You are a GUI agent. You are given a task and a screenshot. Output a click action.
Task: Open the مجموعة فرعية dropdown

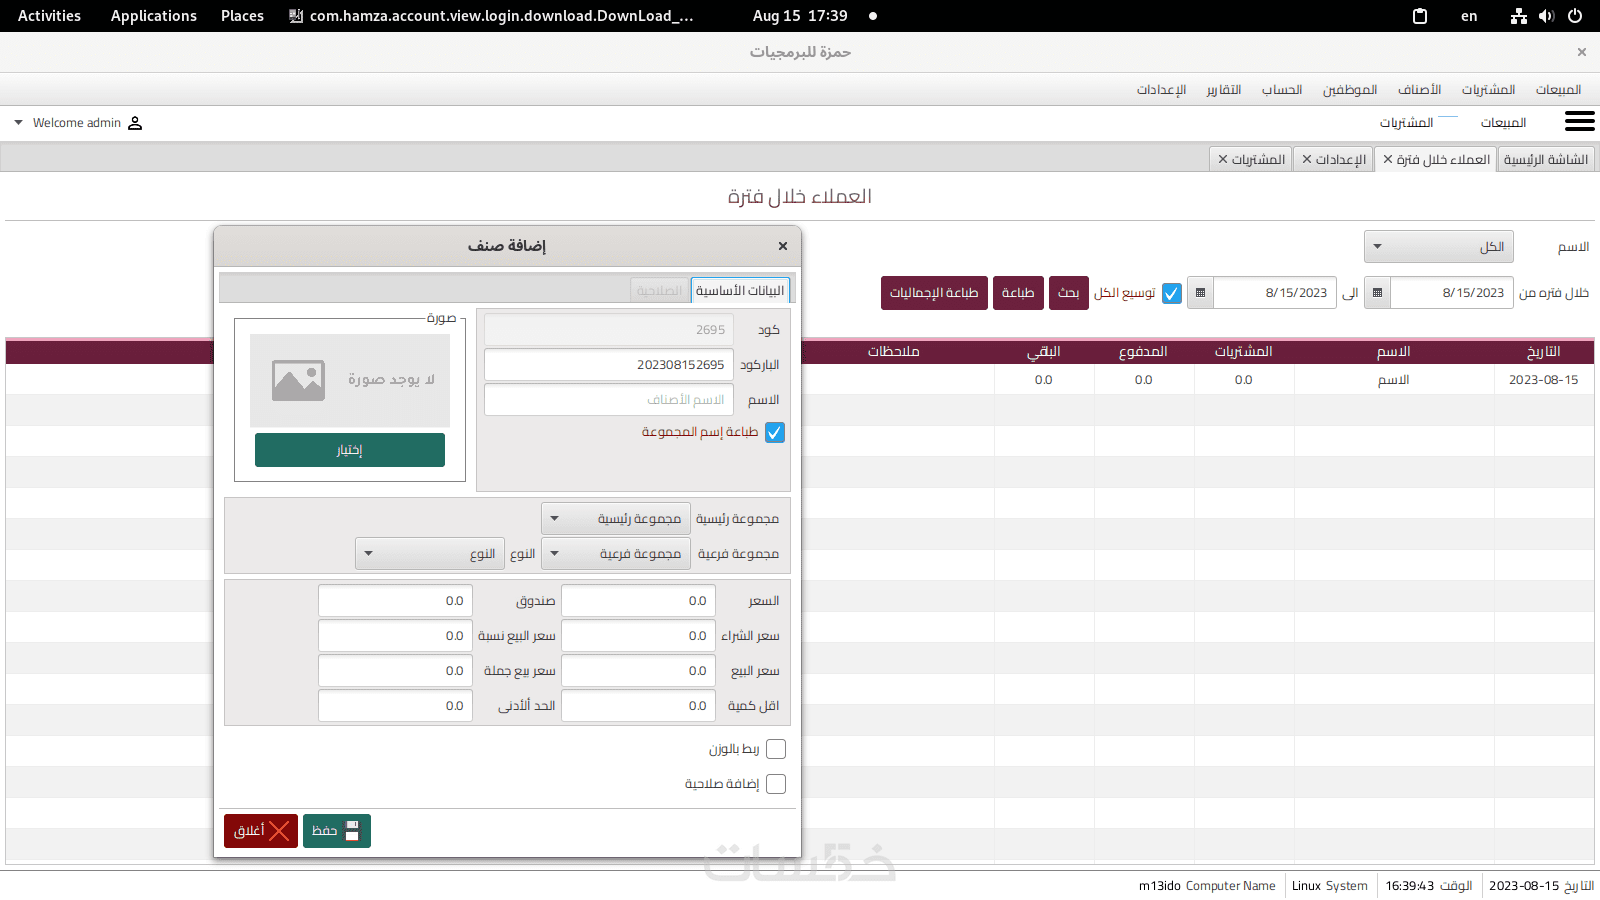pyautogui.click(x=616, y=554)
